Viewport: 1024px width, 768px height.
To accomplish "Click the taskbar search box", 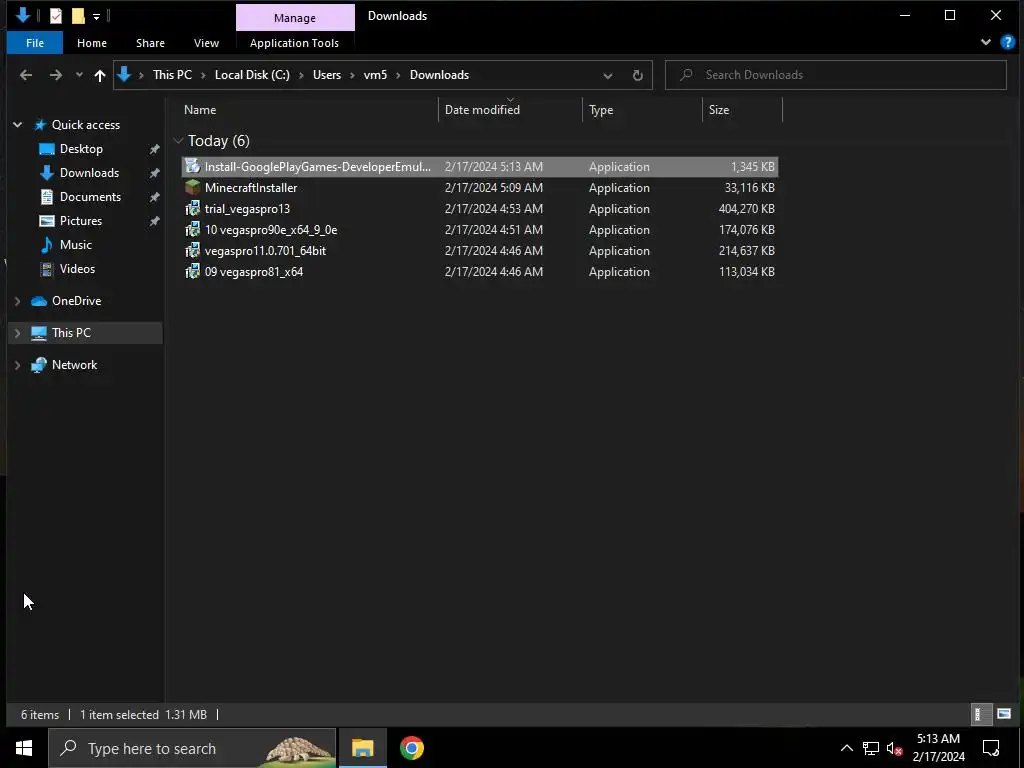I will click(192, 748).
